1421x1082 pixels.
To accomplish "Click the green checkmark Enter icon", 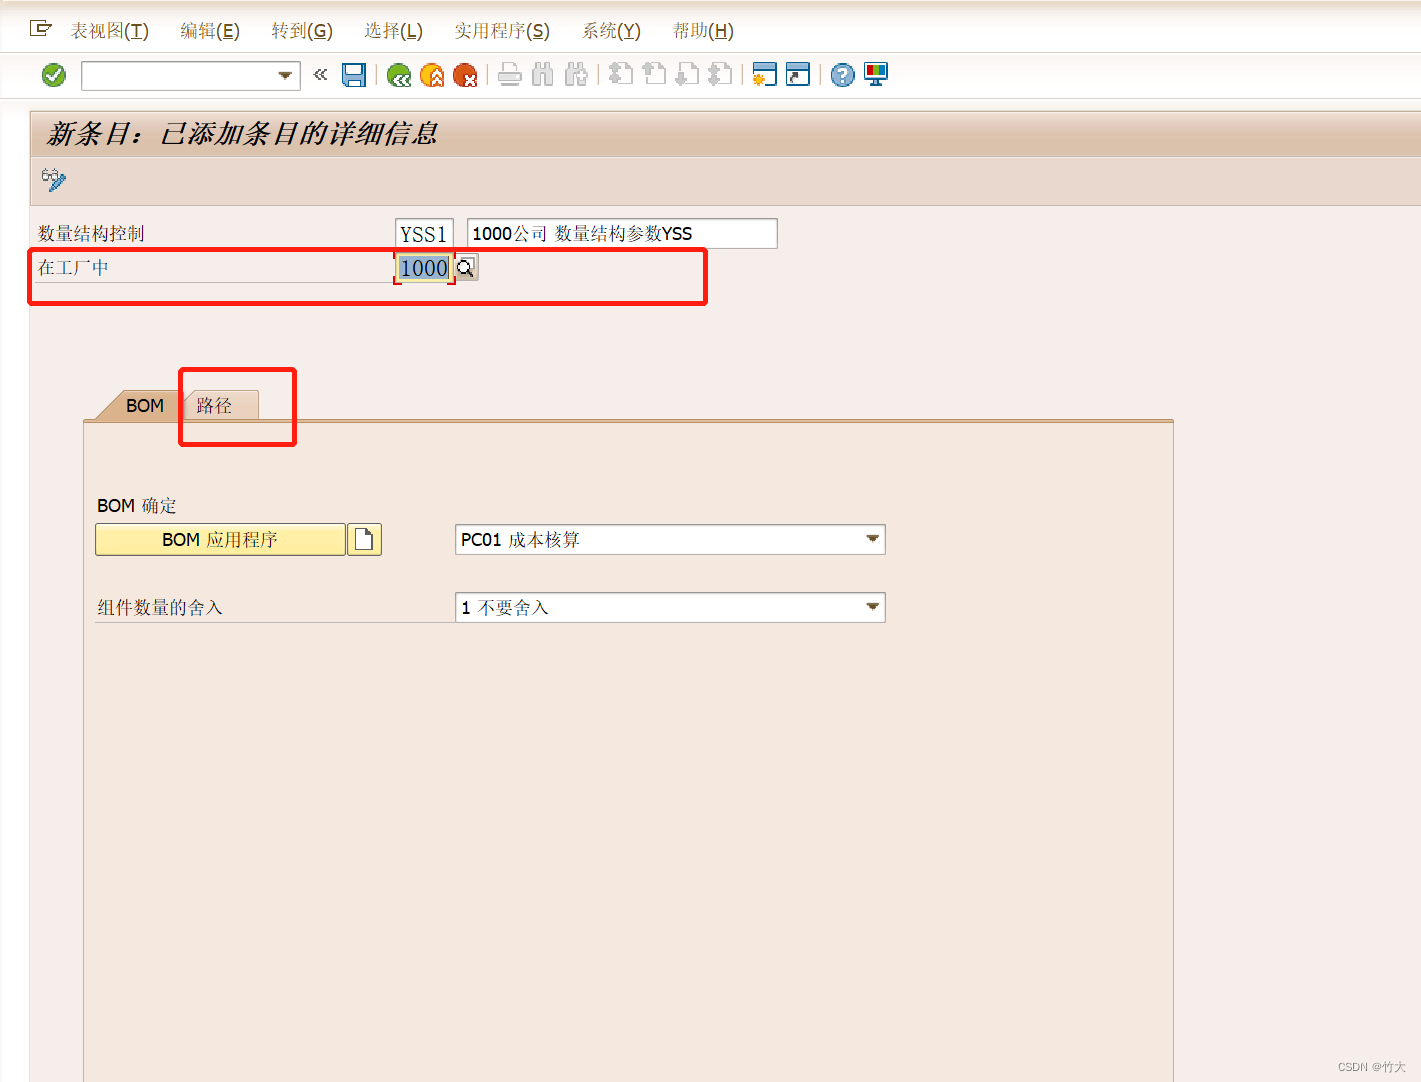I will [x=54, y=75].
